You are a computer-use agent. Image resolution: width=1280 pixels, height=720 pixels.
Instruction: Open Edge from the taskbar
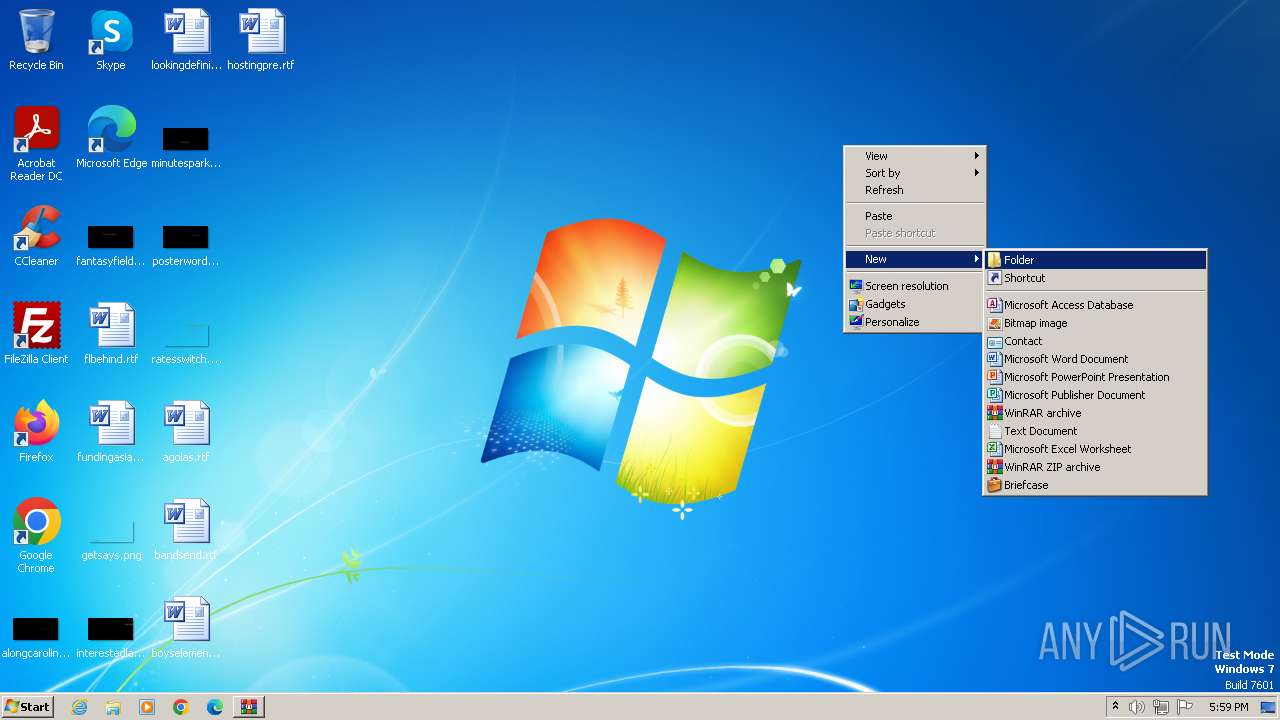click(x=215, y=707)
